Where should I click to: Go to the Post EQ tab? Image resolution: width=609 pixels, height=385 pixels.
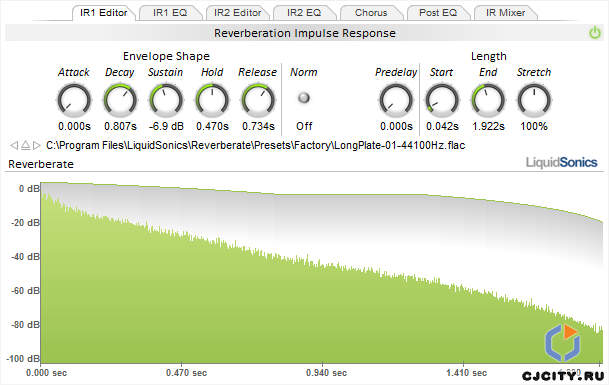(438, 13)
